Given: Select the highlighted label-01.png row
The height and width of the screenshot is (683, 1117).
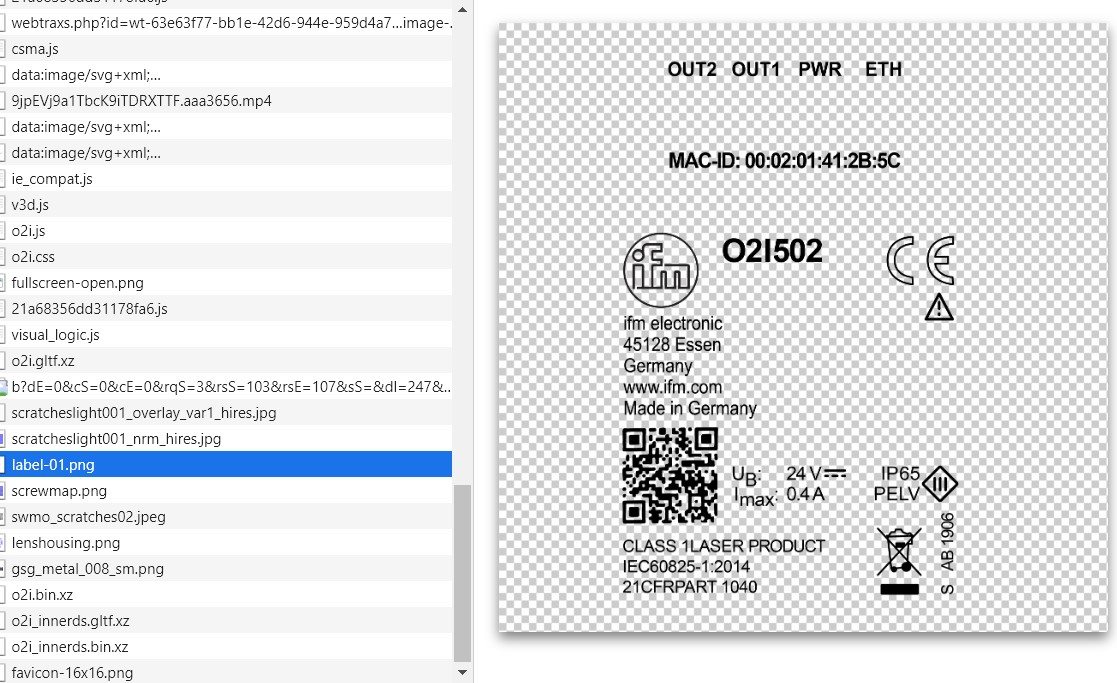Looking at the screenshot, I should (226, 464).
